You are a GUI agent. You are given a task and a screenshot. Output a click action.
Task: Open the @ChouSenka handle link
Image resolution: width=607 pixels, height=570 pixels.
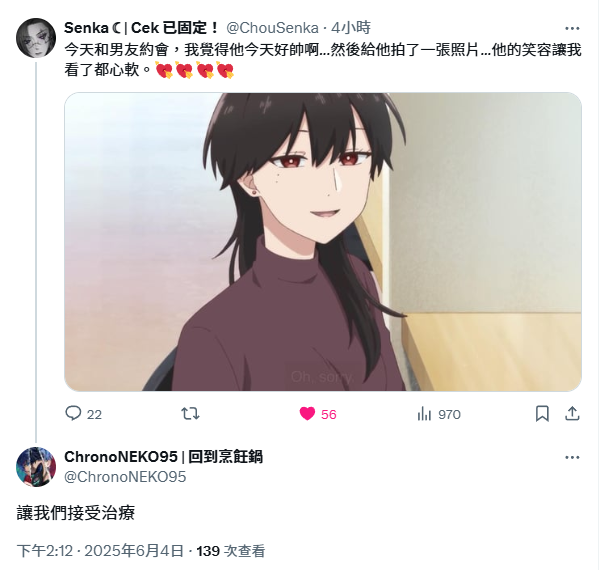[x=272, y=28]
